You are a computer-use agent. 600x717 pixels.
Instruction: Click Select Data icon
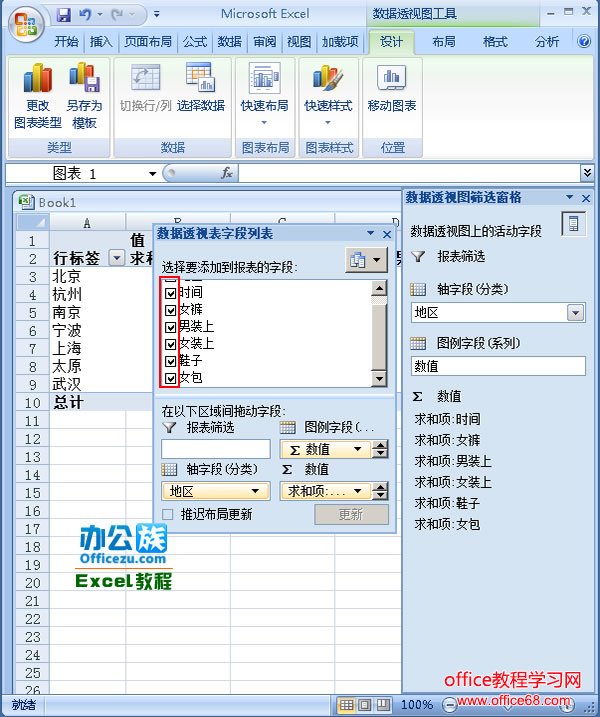[201, 88]
